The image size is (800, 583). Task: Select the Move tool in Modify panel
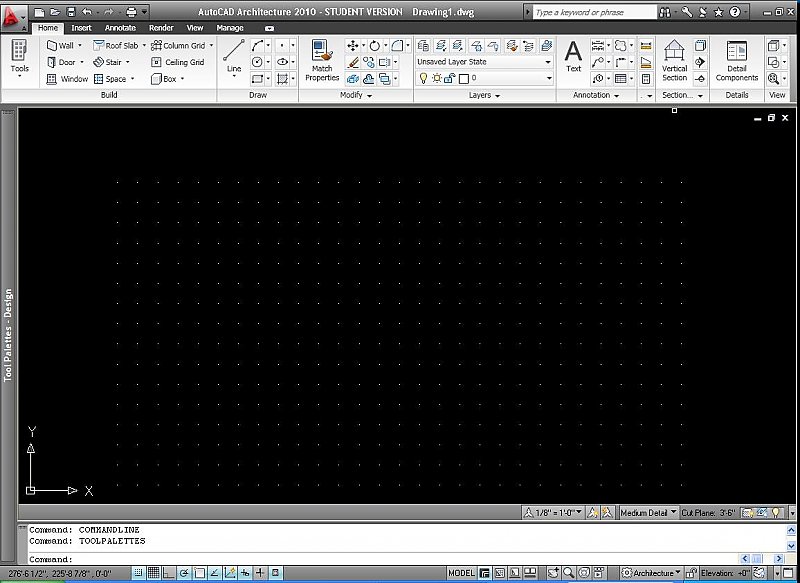point(352,46)
